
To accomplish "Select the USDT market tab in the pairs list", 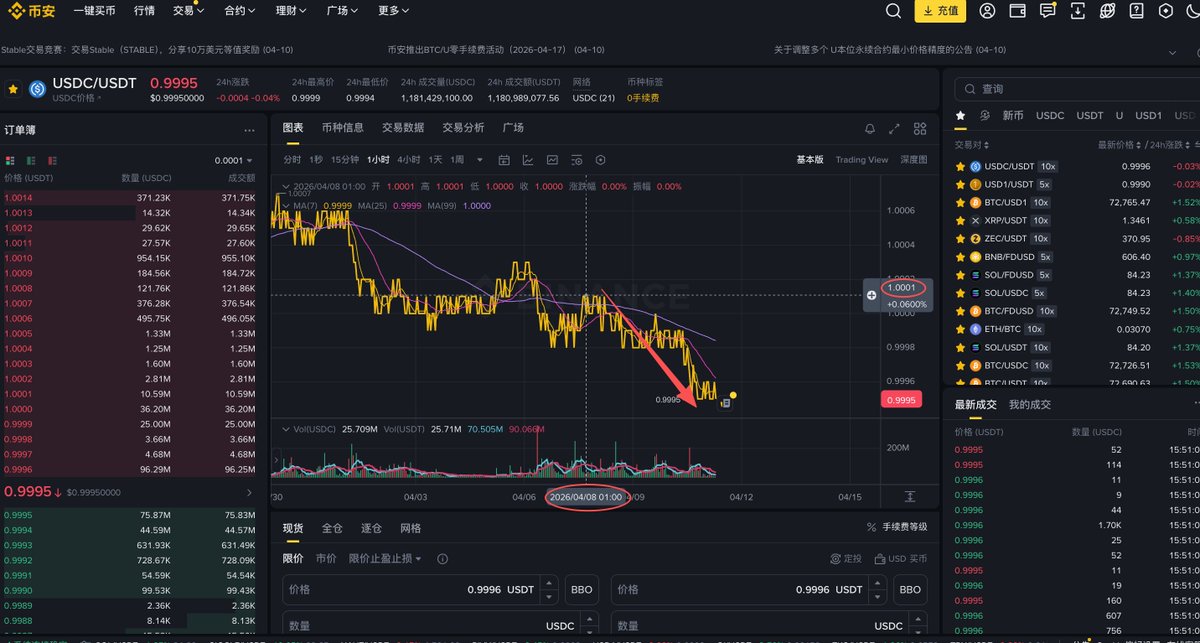I will tap(1090, 115).
